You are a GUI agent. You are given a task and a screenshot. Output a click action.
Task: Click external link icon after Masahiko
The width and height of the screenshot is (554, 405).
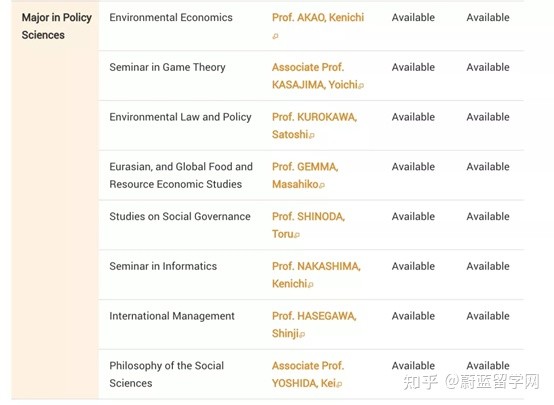pos(322,185)
